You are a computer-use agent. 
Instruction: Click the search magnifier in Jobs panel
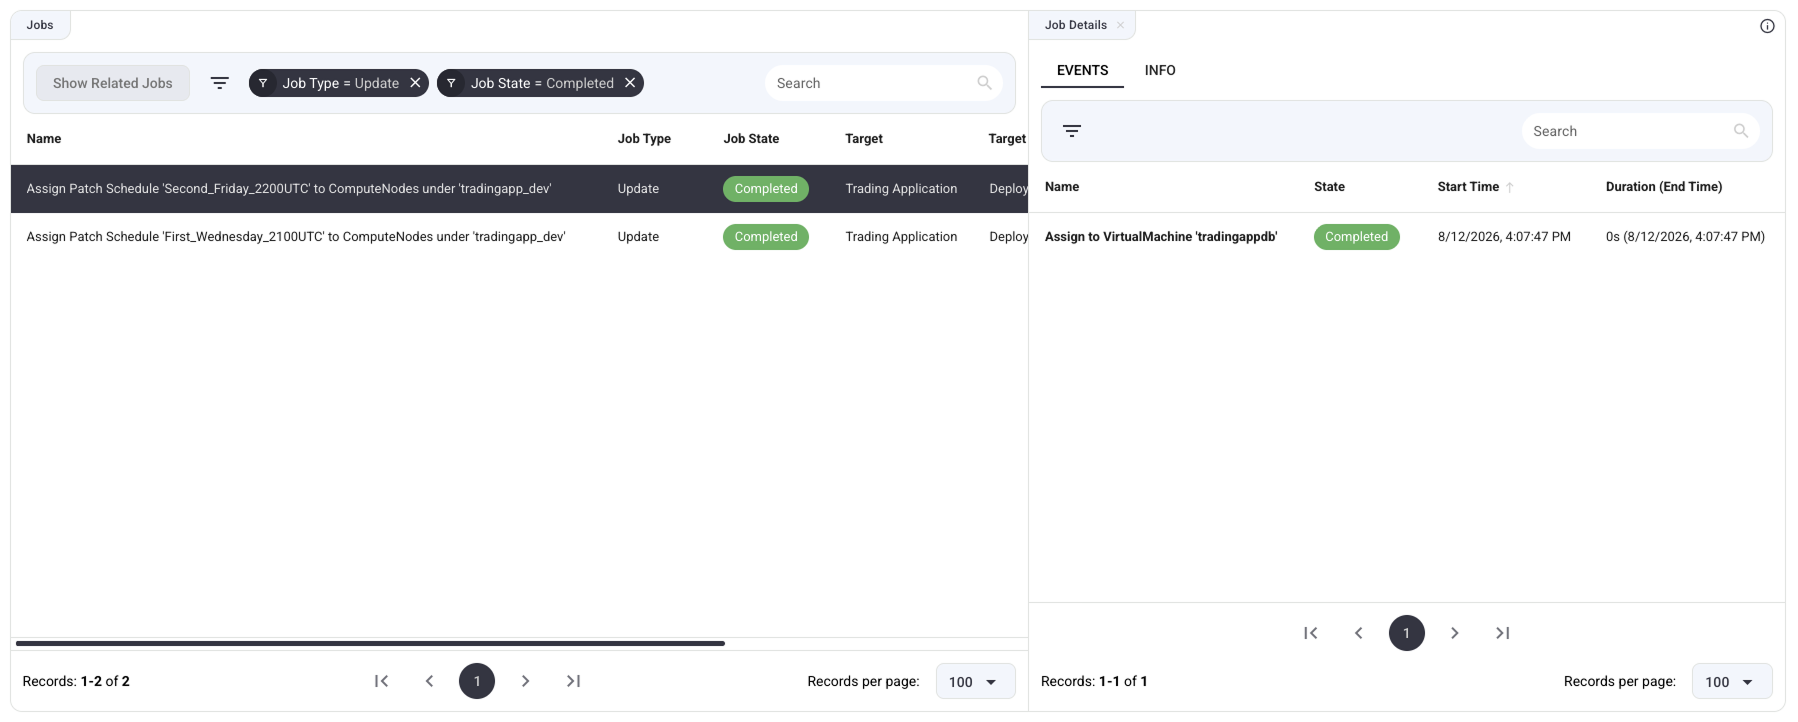tap(984, 83)
